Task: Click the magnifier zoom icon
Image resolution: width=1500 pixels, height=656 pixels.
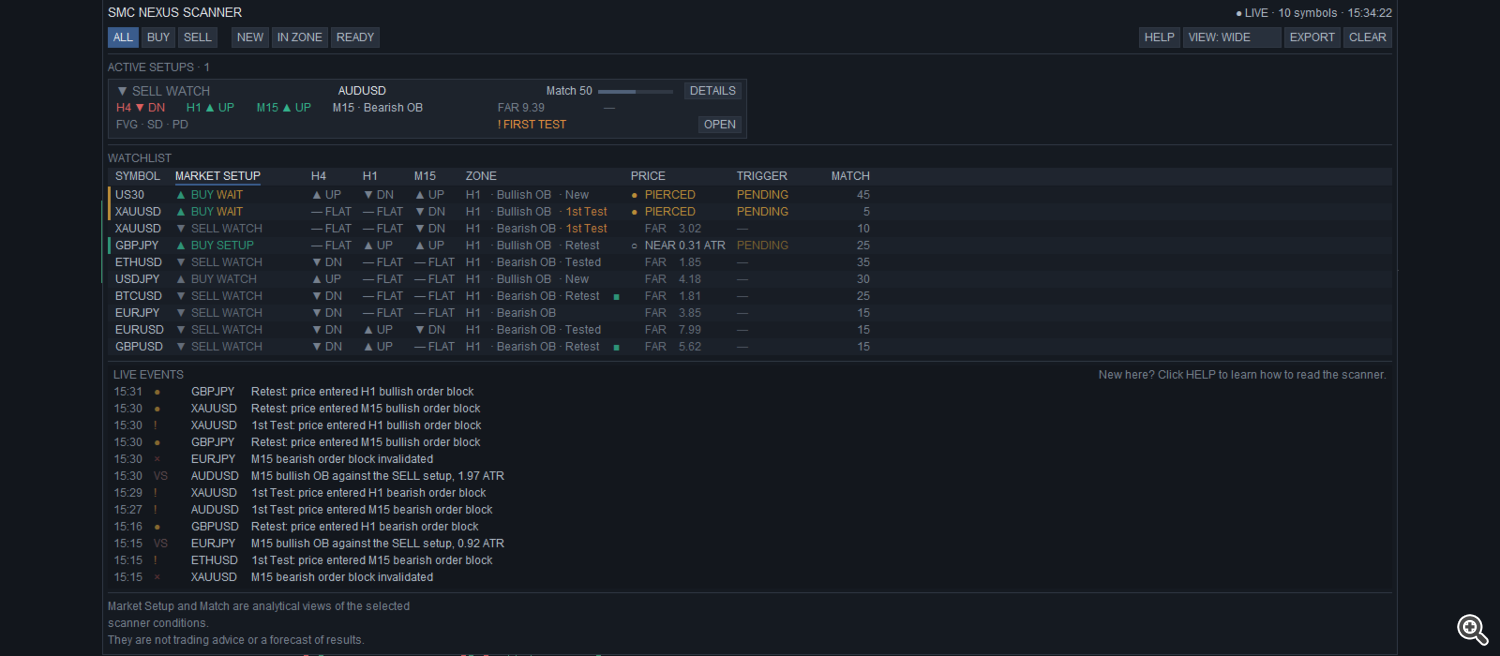Action: pos(1472,628)
